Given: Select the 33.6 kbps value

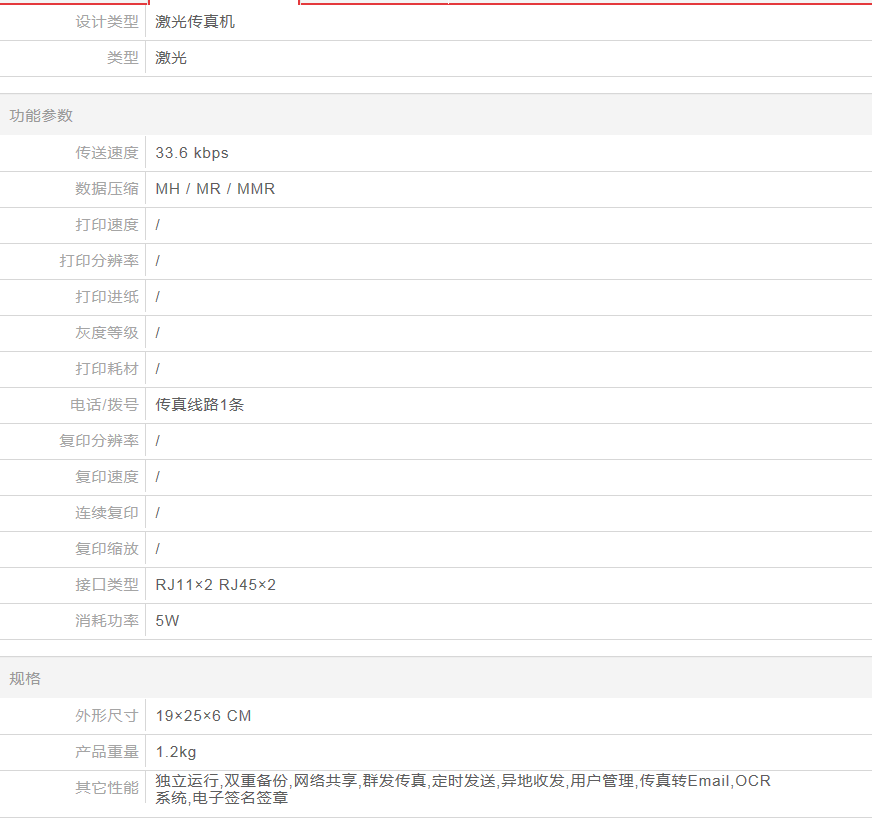Looking at the screenshot, I should coord(192,153).
